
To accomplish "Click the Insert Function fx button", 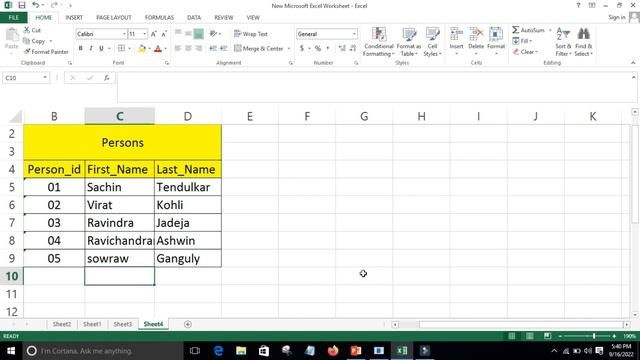I will click(107, 78).
